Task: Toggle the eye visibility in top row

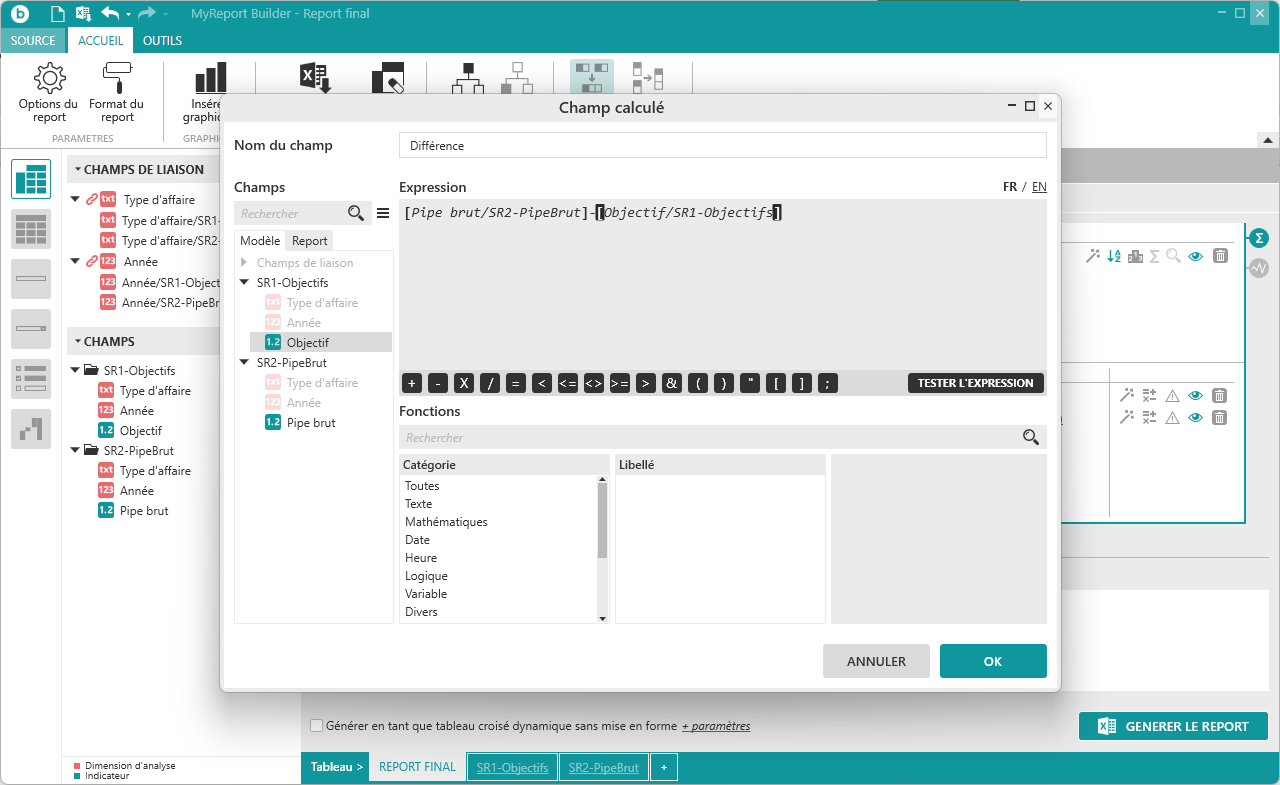Action: tap(1195, 256)
